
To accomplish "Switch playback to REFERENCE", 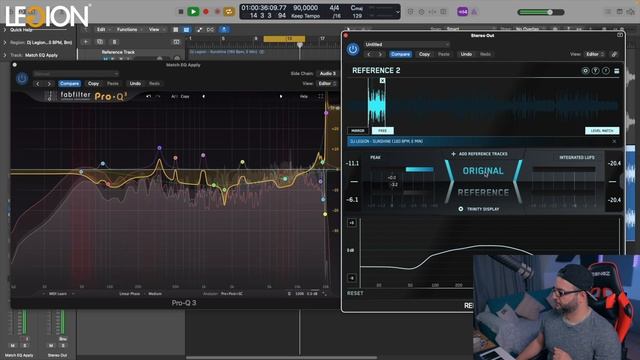I will (x=483, y=192).
